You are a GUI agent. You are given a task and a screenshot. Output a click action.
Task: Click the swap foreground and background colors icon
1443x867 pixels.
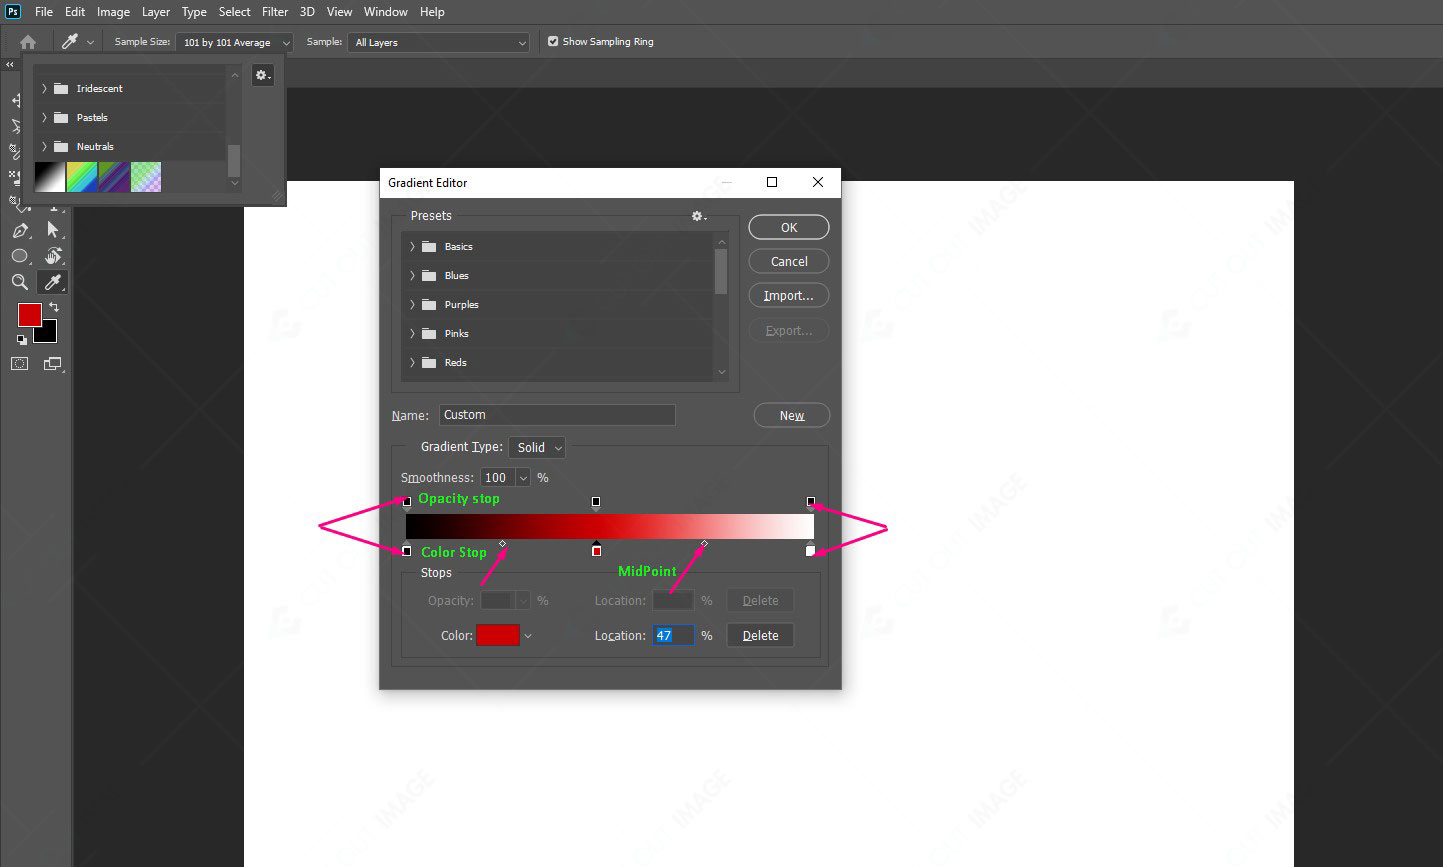pyautogui.click(x=54, y=307)
